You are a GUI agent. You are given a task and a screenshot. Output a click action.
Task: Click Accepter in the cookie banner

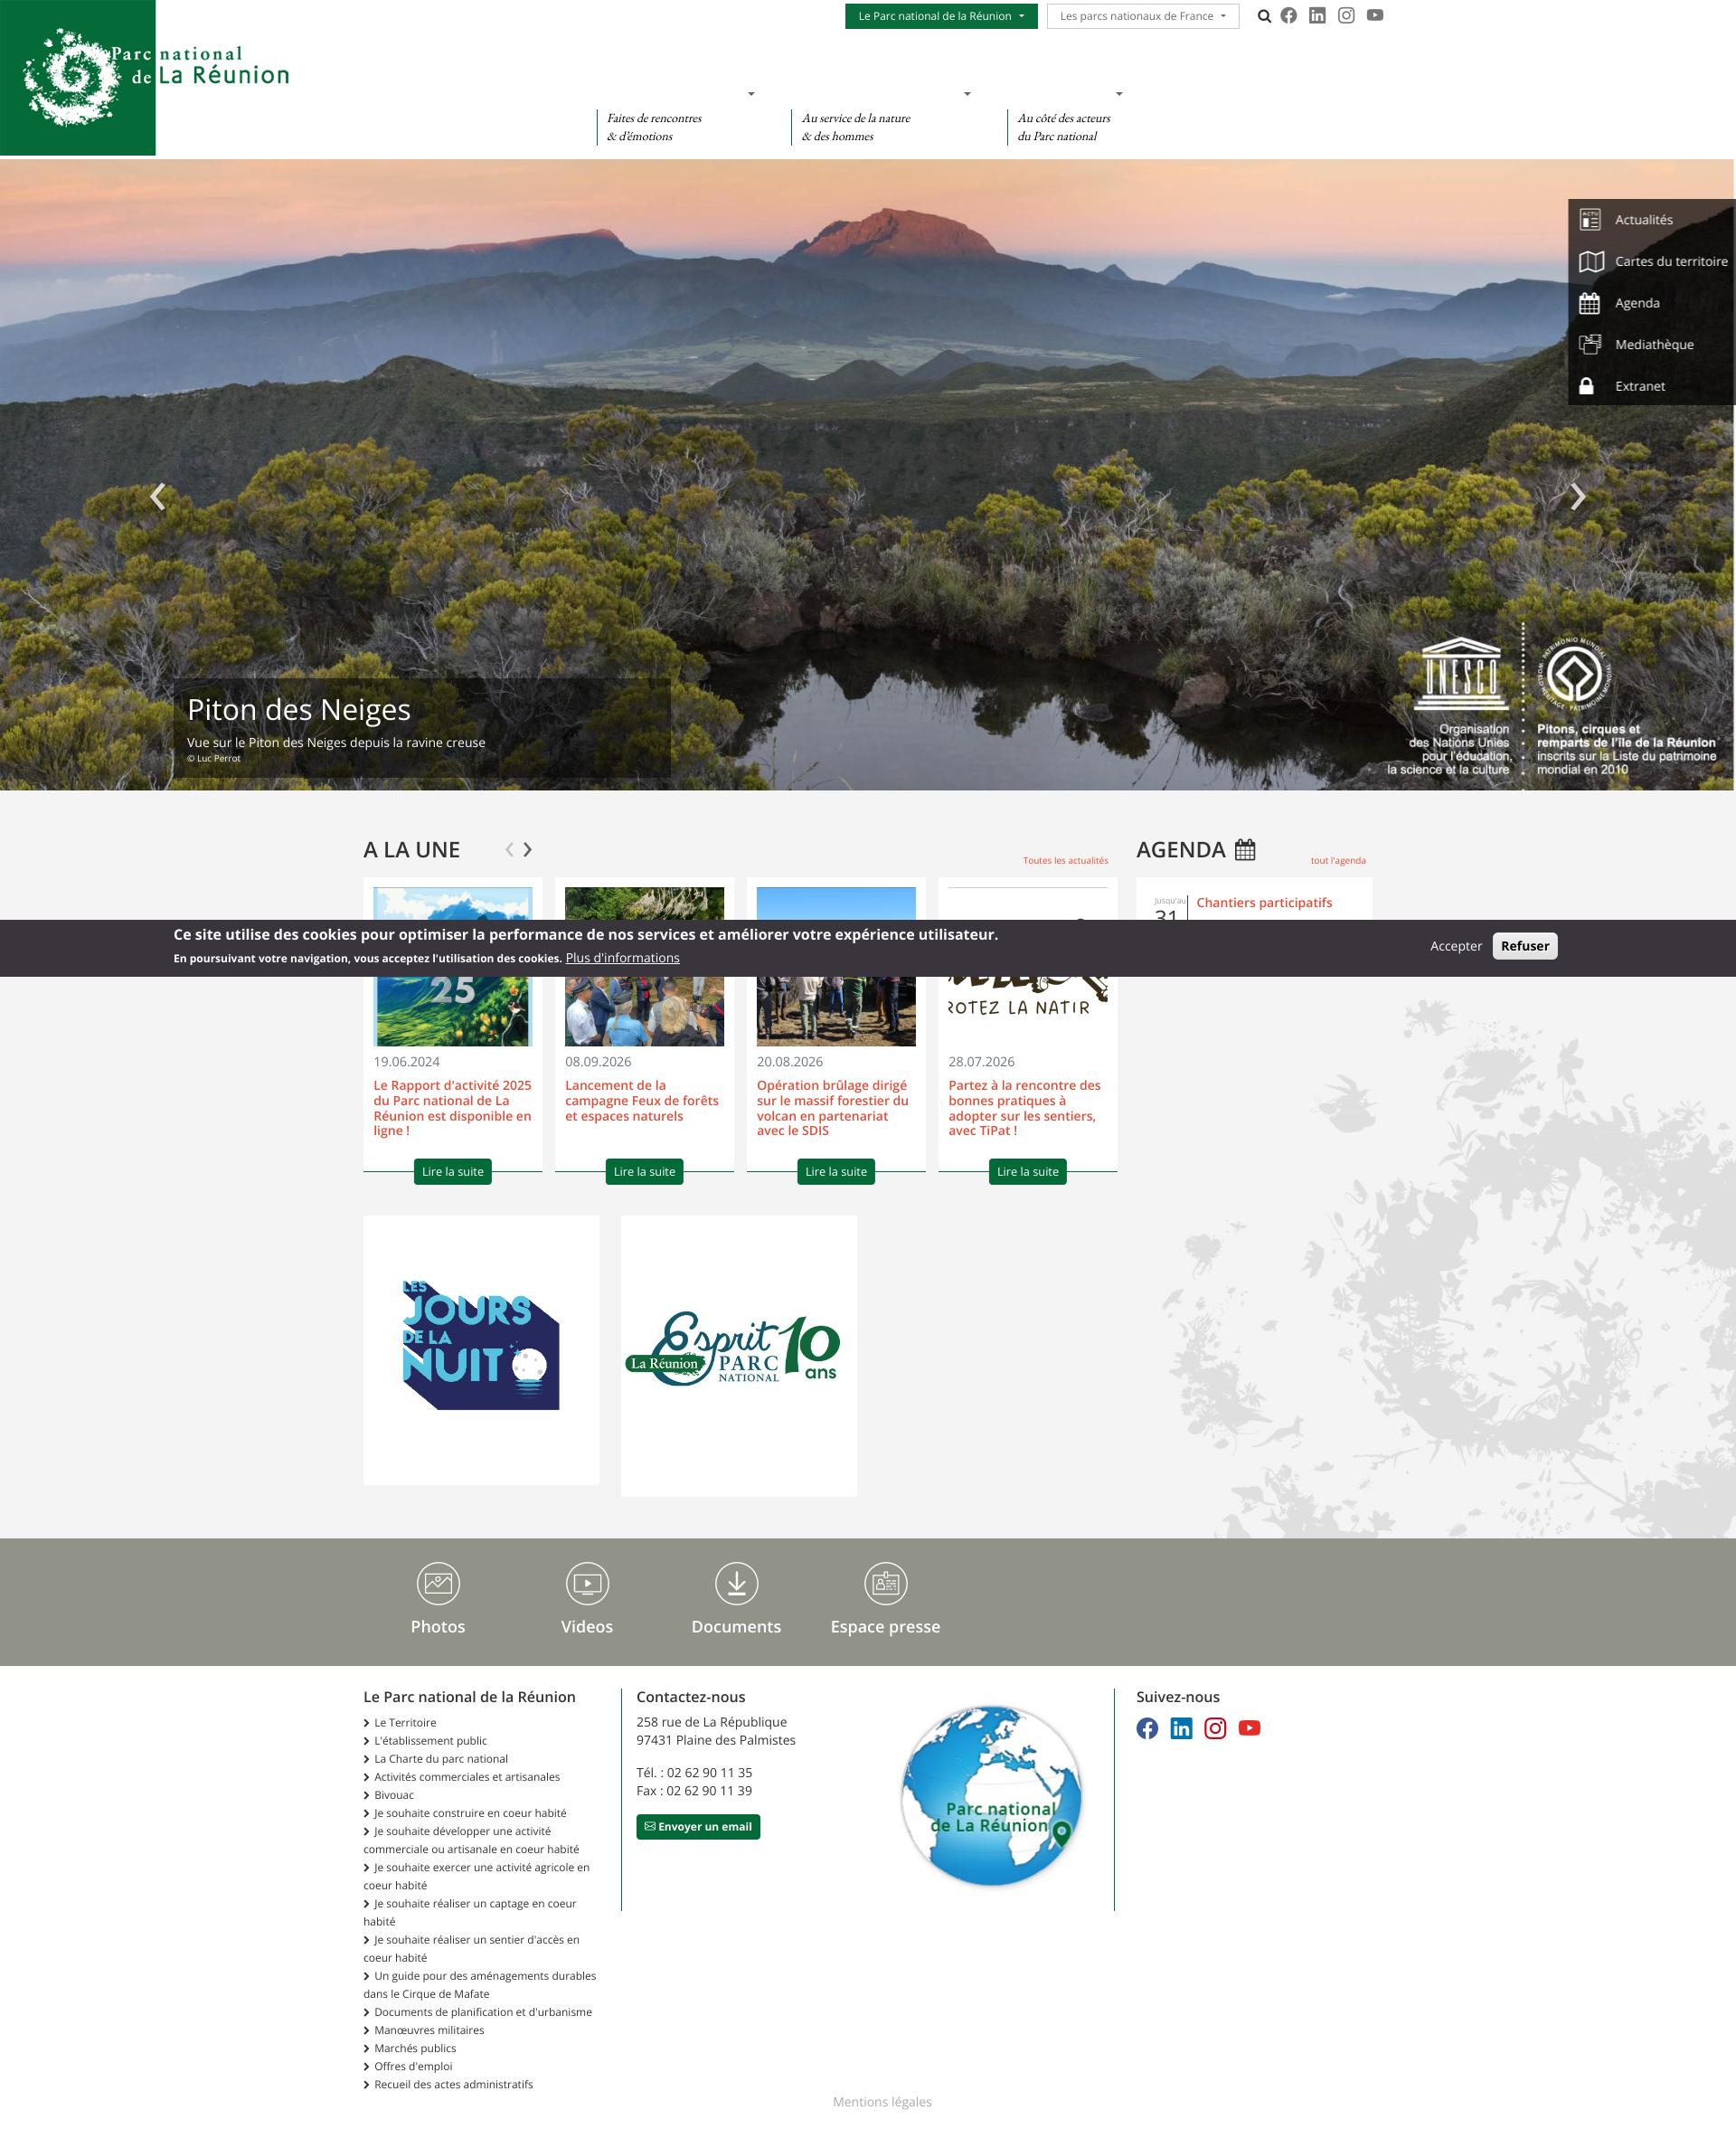click(x=1455, y=946)
